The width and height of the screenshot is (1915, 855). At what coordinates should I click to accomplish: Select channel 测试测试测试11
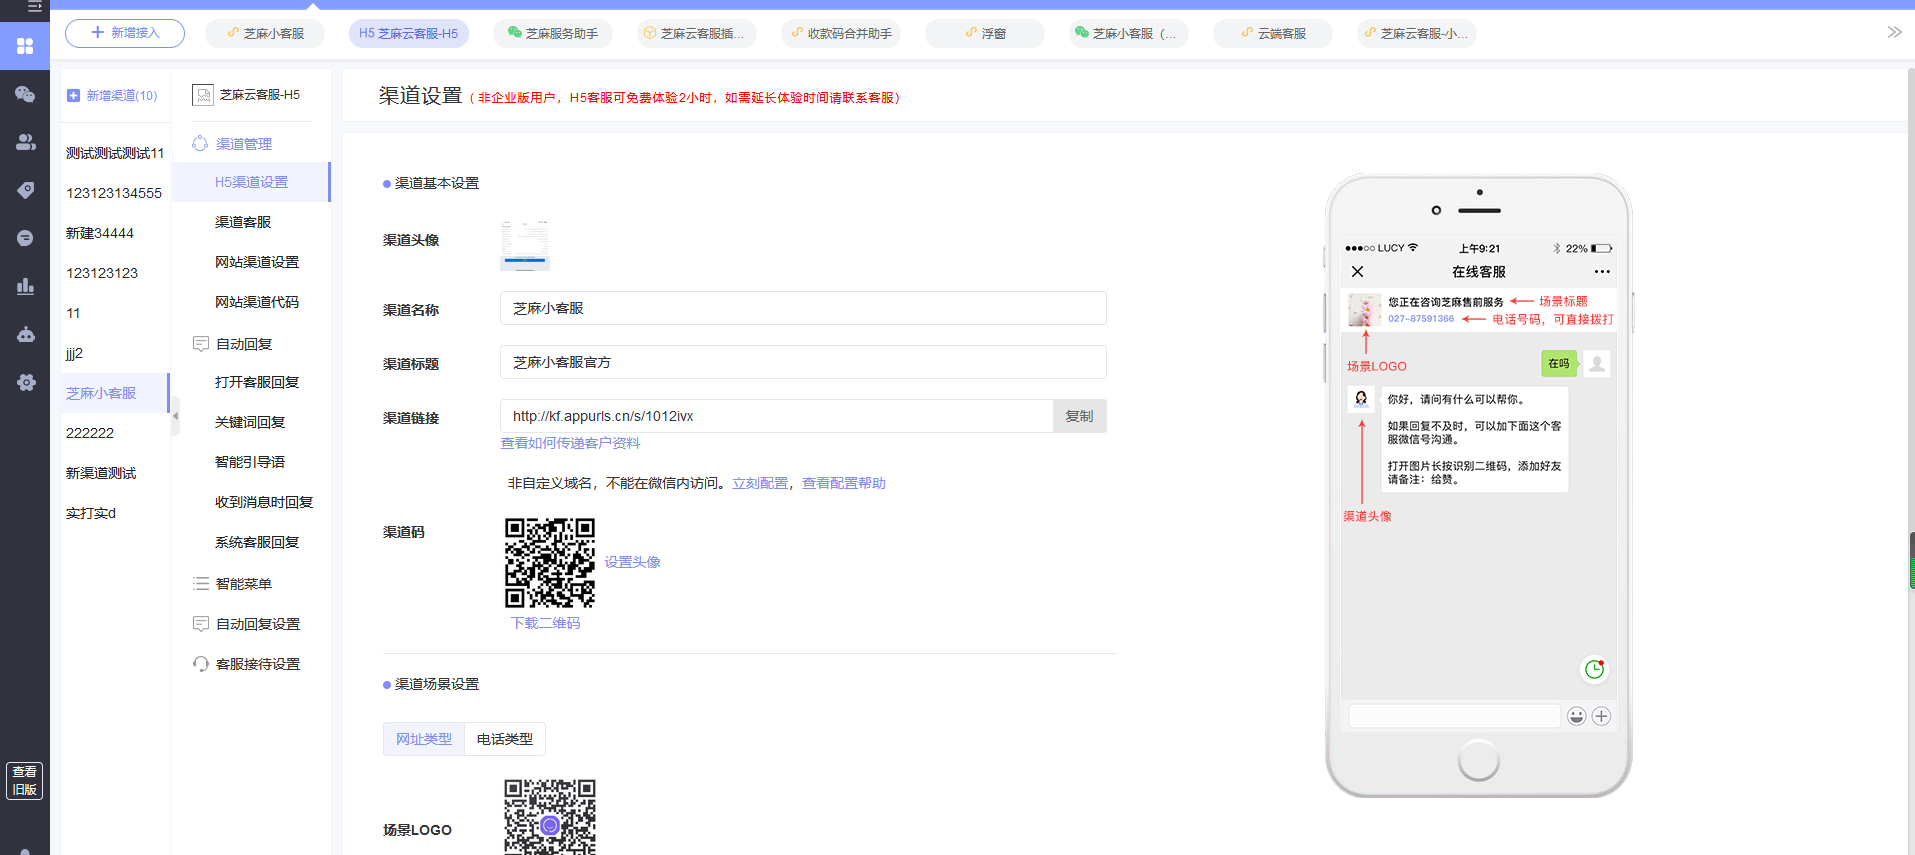(115, 153)
